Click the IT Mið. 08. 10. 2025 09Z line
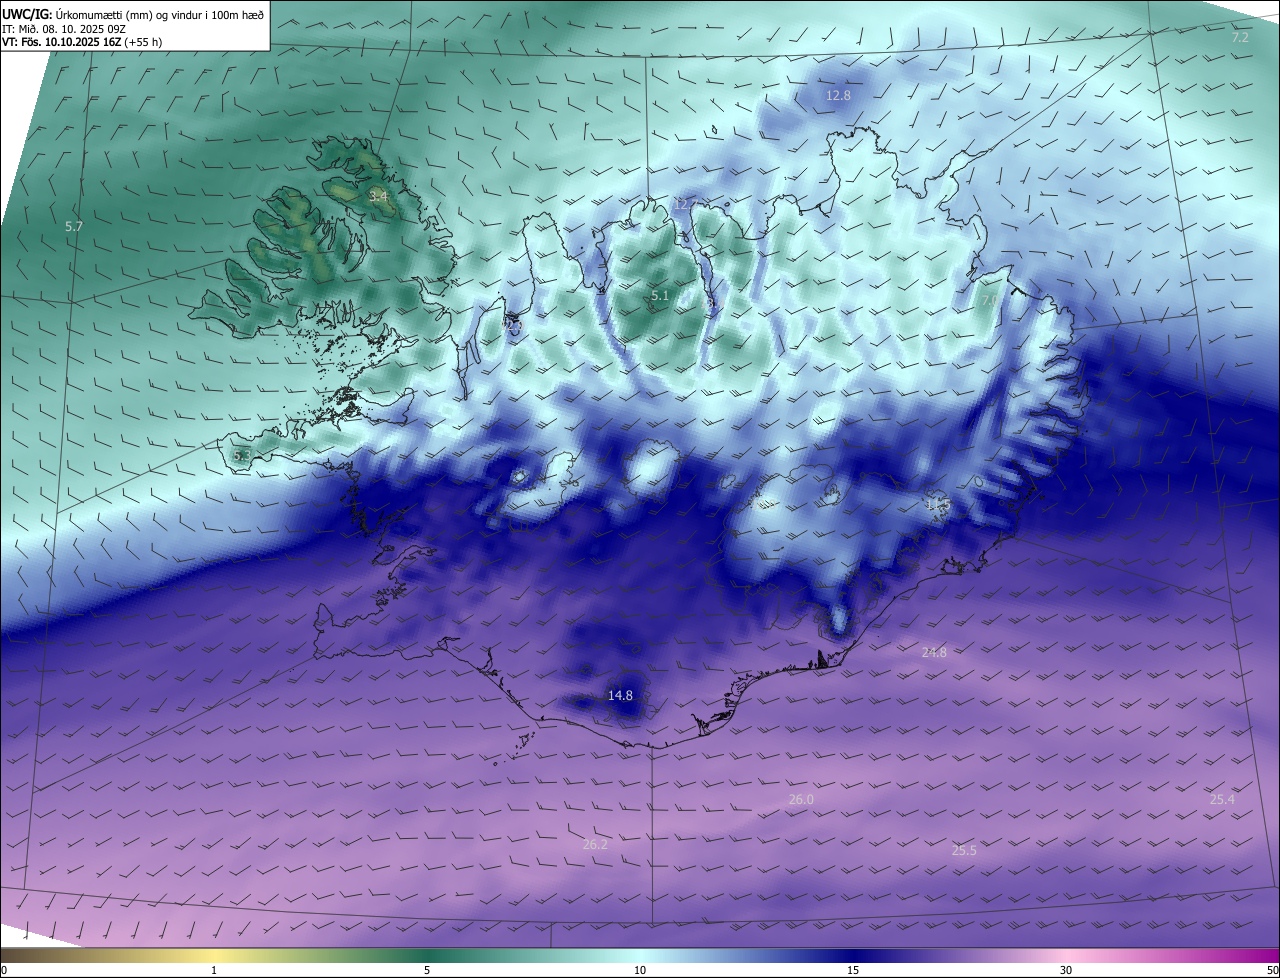Viewport: 1280px width, 978px height. [x=63, y=29]
